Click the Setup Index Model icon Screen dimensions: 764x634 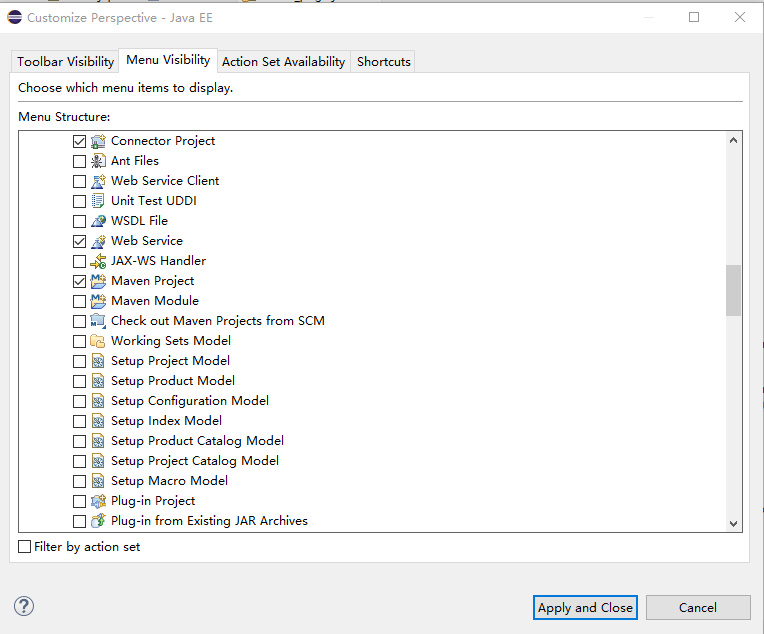click(x=98, y=421)
